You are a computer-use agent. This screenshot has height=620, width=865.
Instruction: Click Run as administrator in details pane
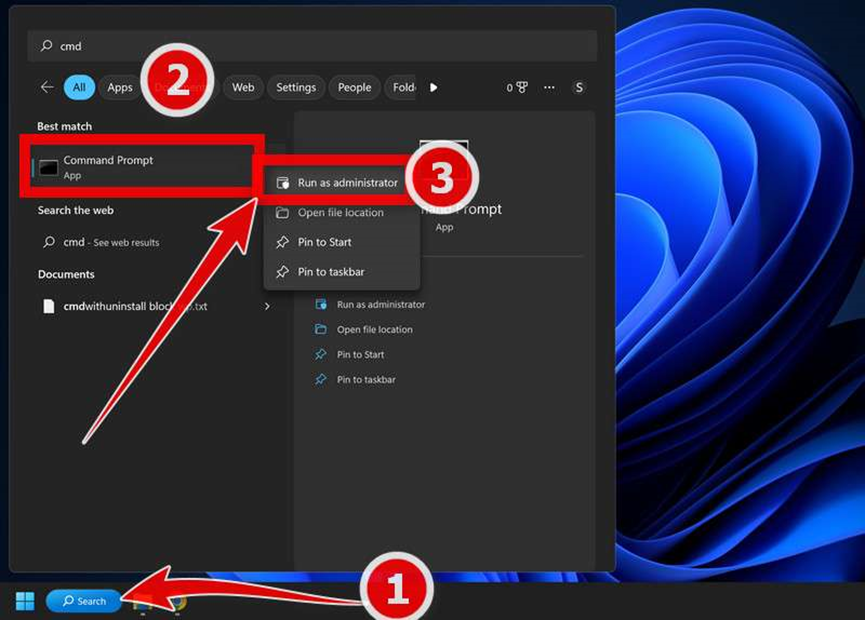click(x=381, y=304)
